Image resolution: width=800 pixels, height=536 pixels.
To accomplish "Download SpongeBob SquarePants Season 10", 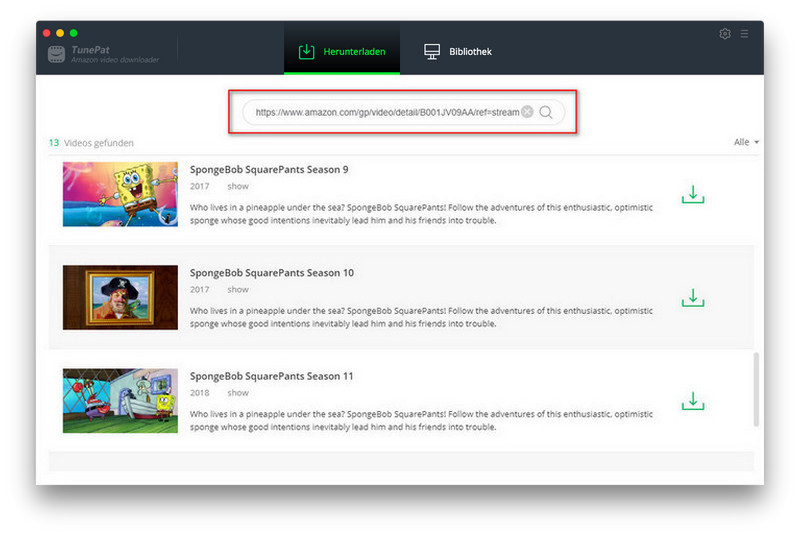I will tap(693, 298).
